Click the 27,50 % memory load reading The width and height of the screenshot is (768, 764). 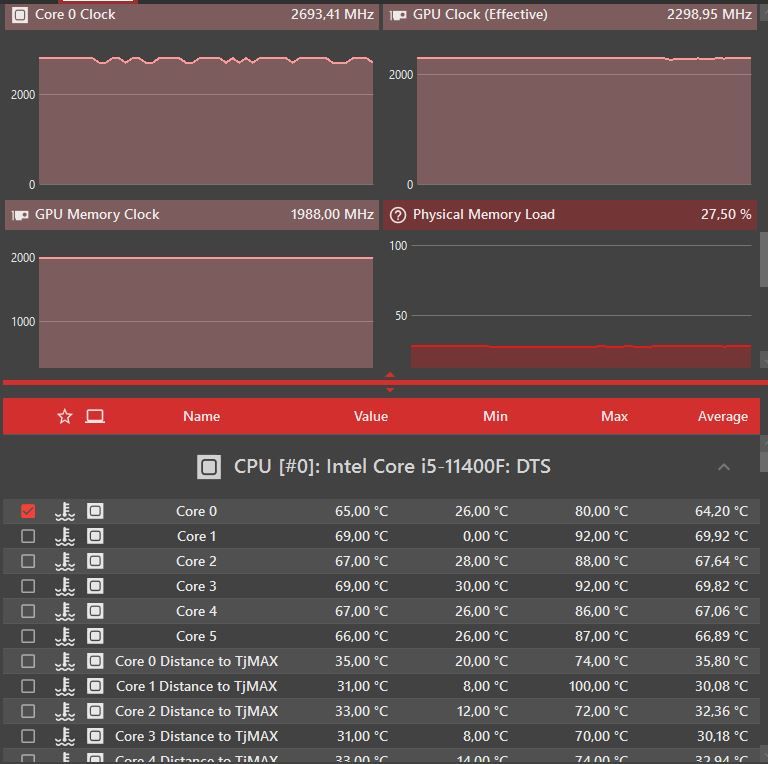(726, 214)
